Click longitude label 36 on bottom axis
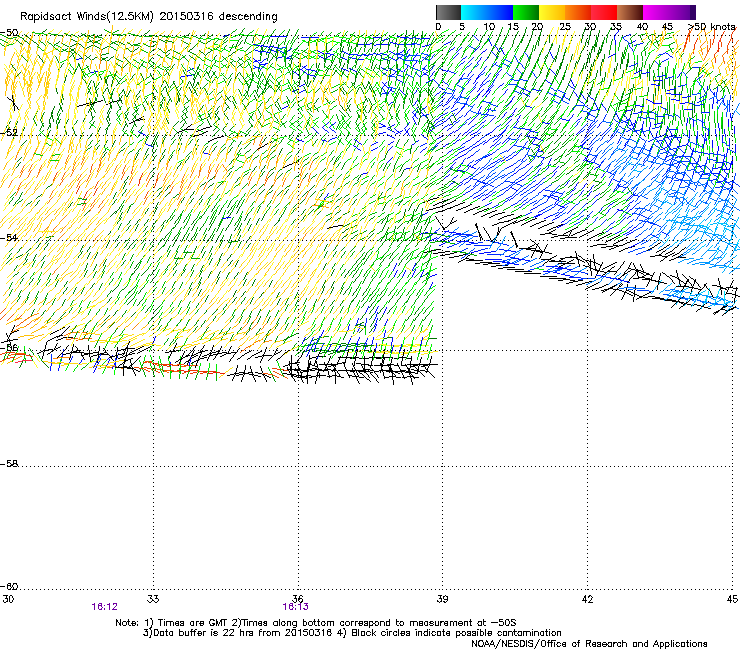The image size is (740, 650). point(297,599)
